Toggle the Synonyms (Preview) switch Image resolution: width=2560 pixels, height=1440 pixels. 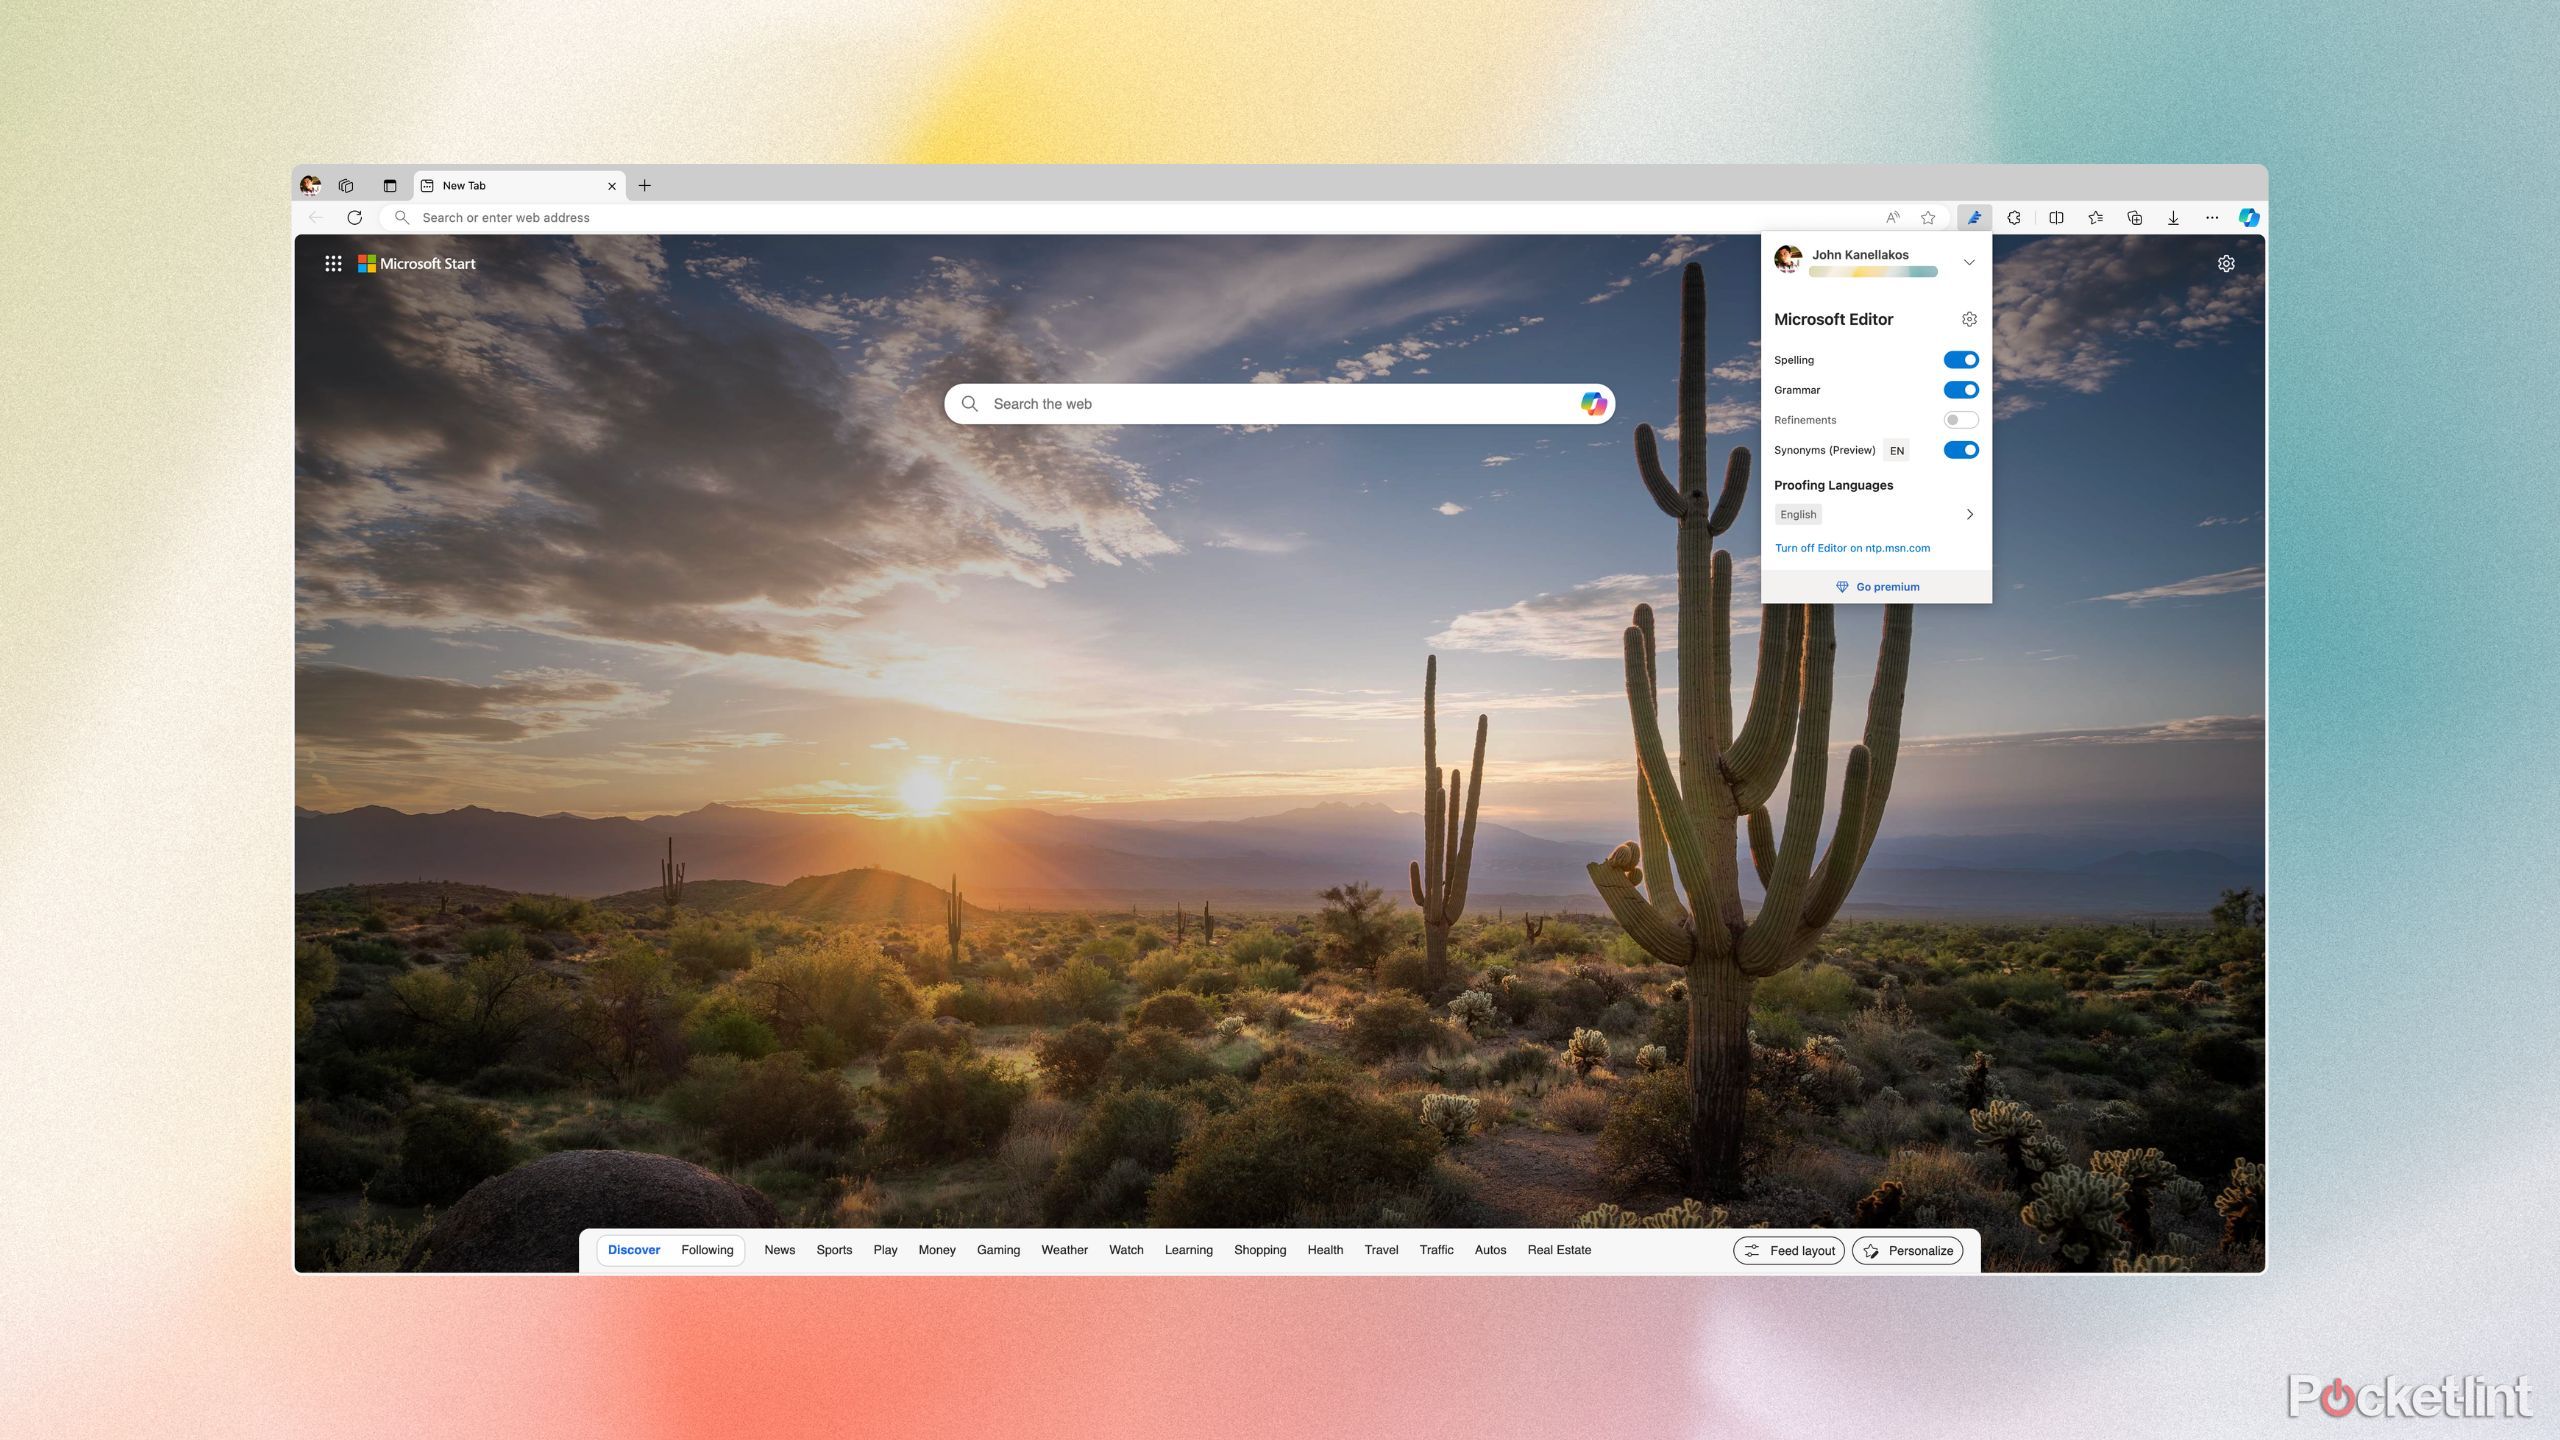point(1961,450)
